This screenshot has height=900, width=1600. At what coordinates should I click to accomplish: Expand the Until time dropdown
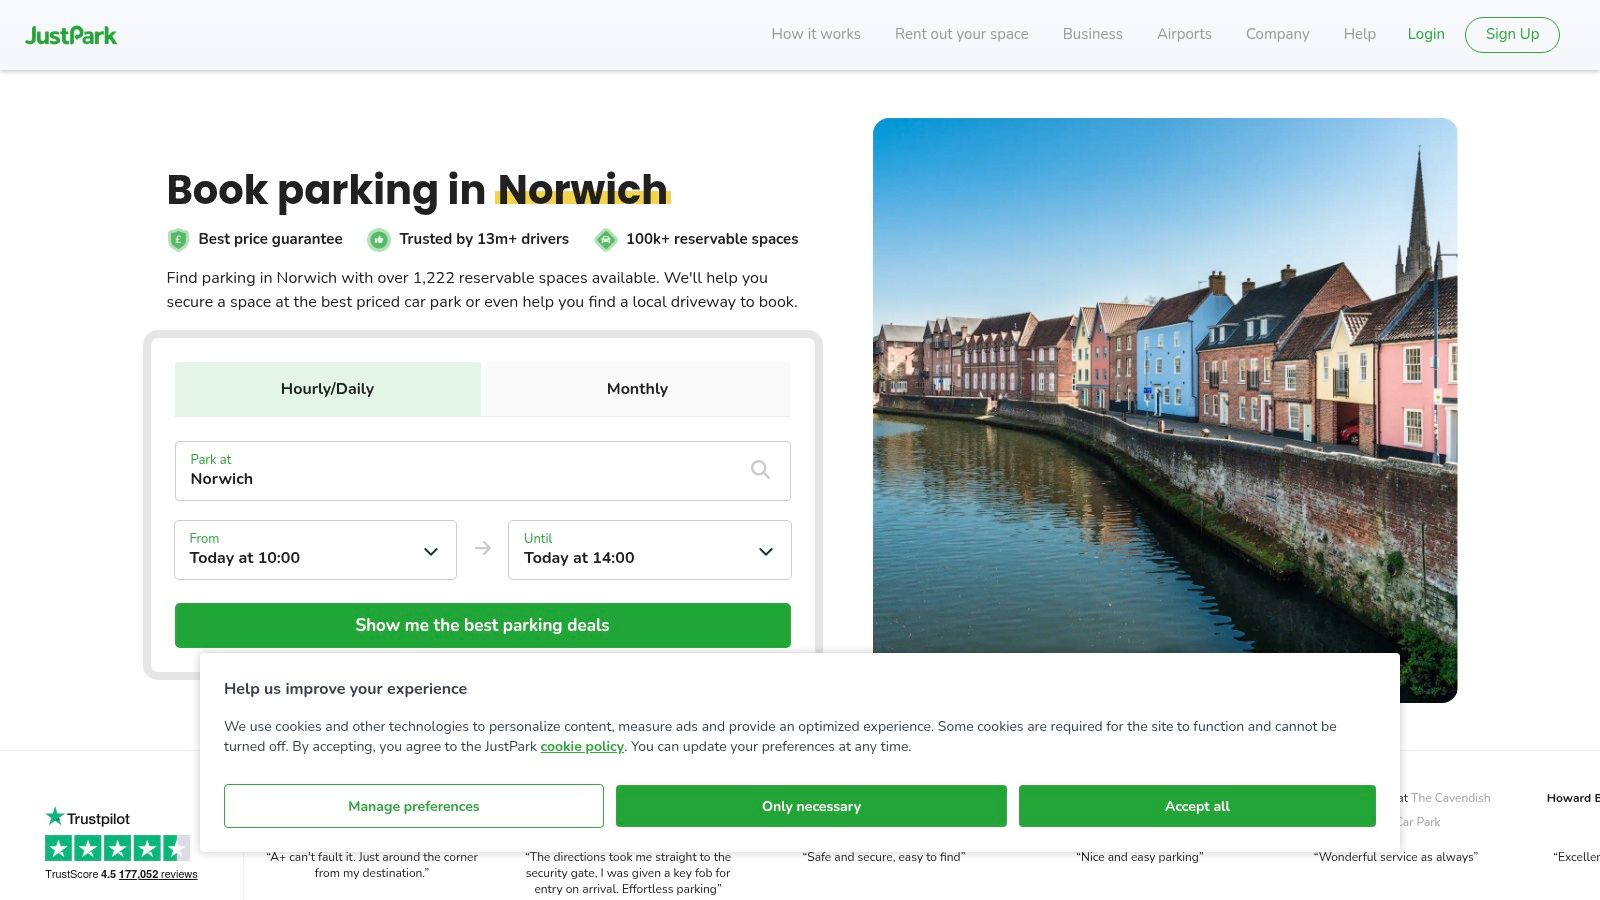coord(766,550)
